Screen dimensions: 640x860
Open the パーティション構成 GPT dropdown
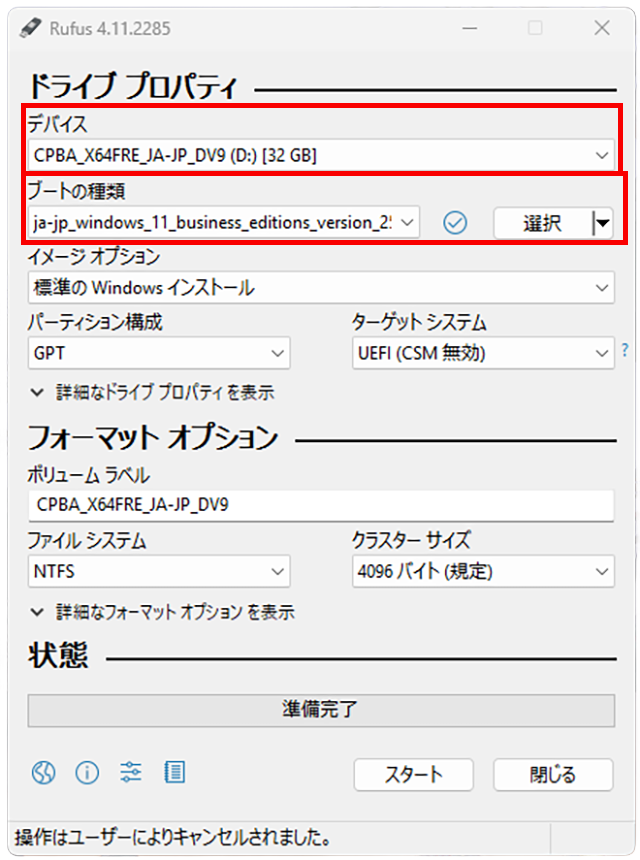159,353
